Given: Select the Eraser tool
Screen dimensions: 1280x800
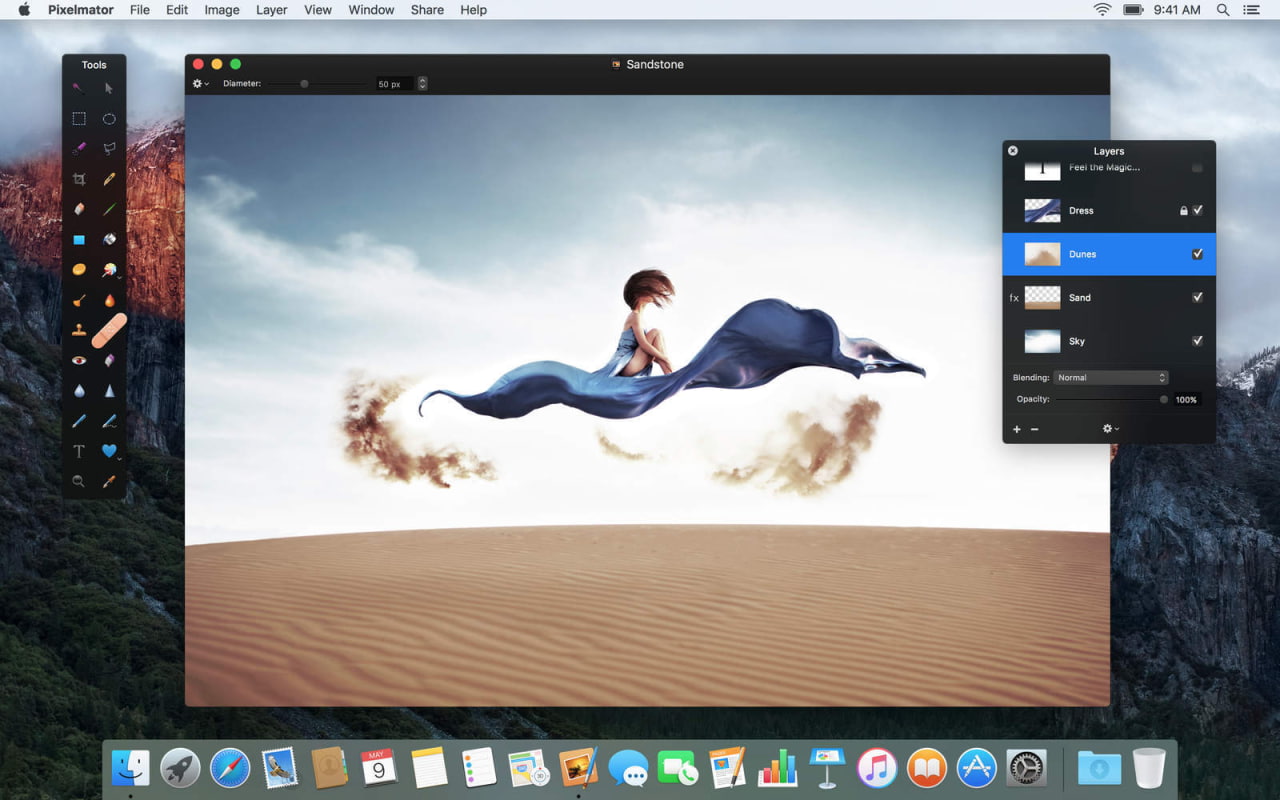Looking at the screenshot, I should coord(78,209).
